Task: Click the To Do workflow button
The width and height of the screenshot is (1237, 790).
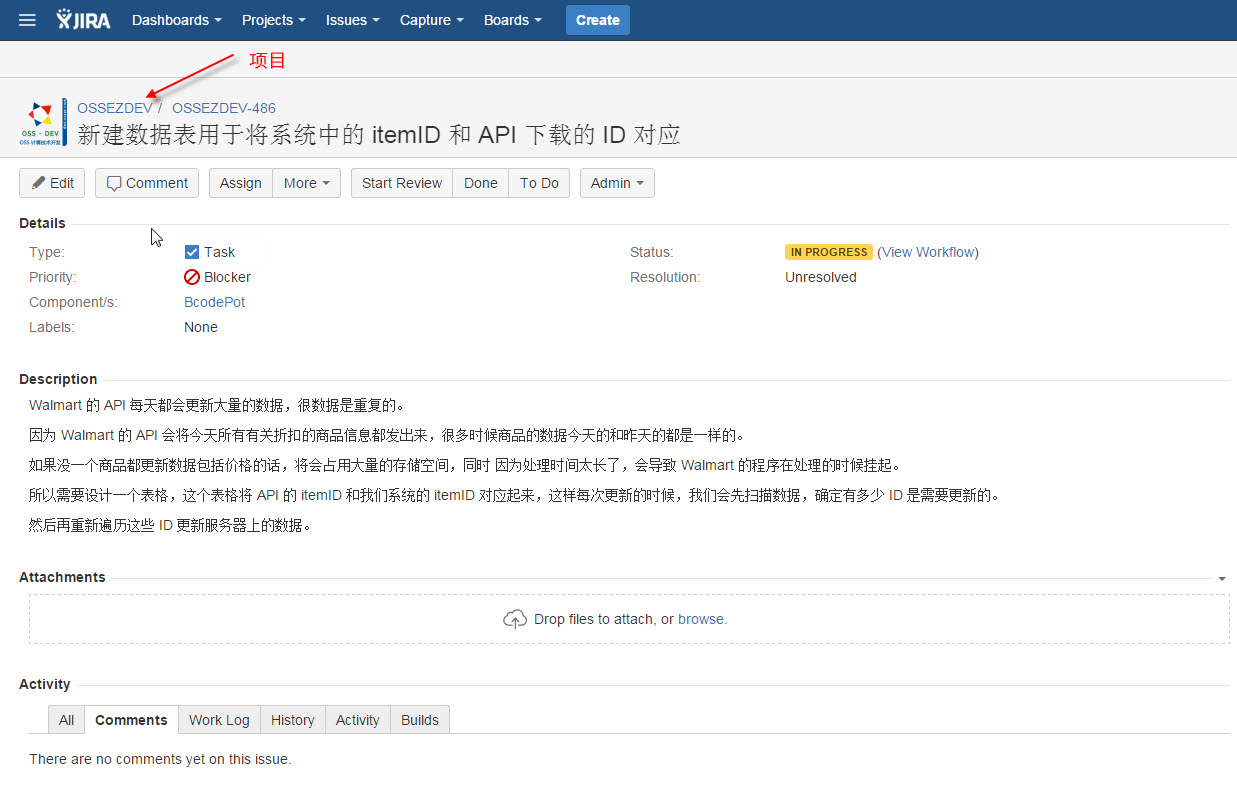Action: (x=539, y=183)
